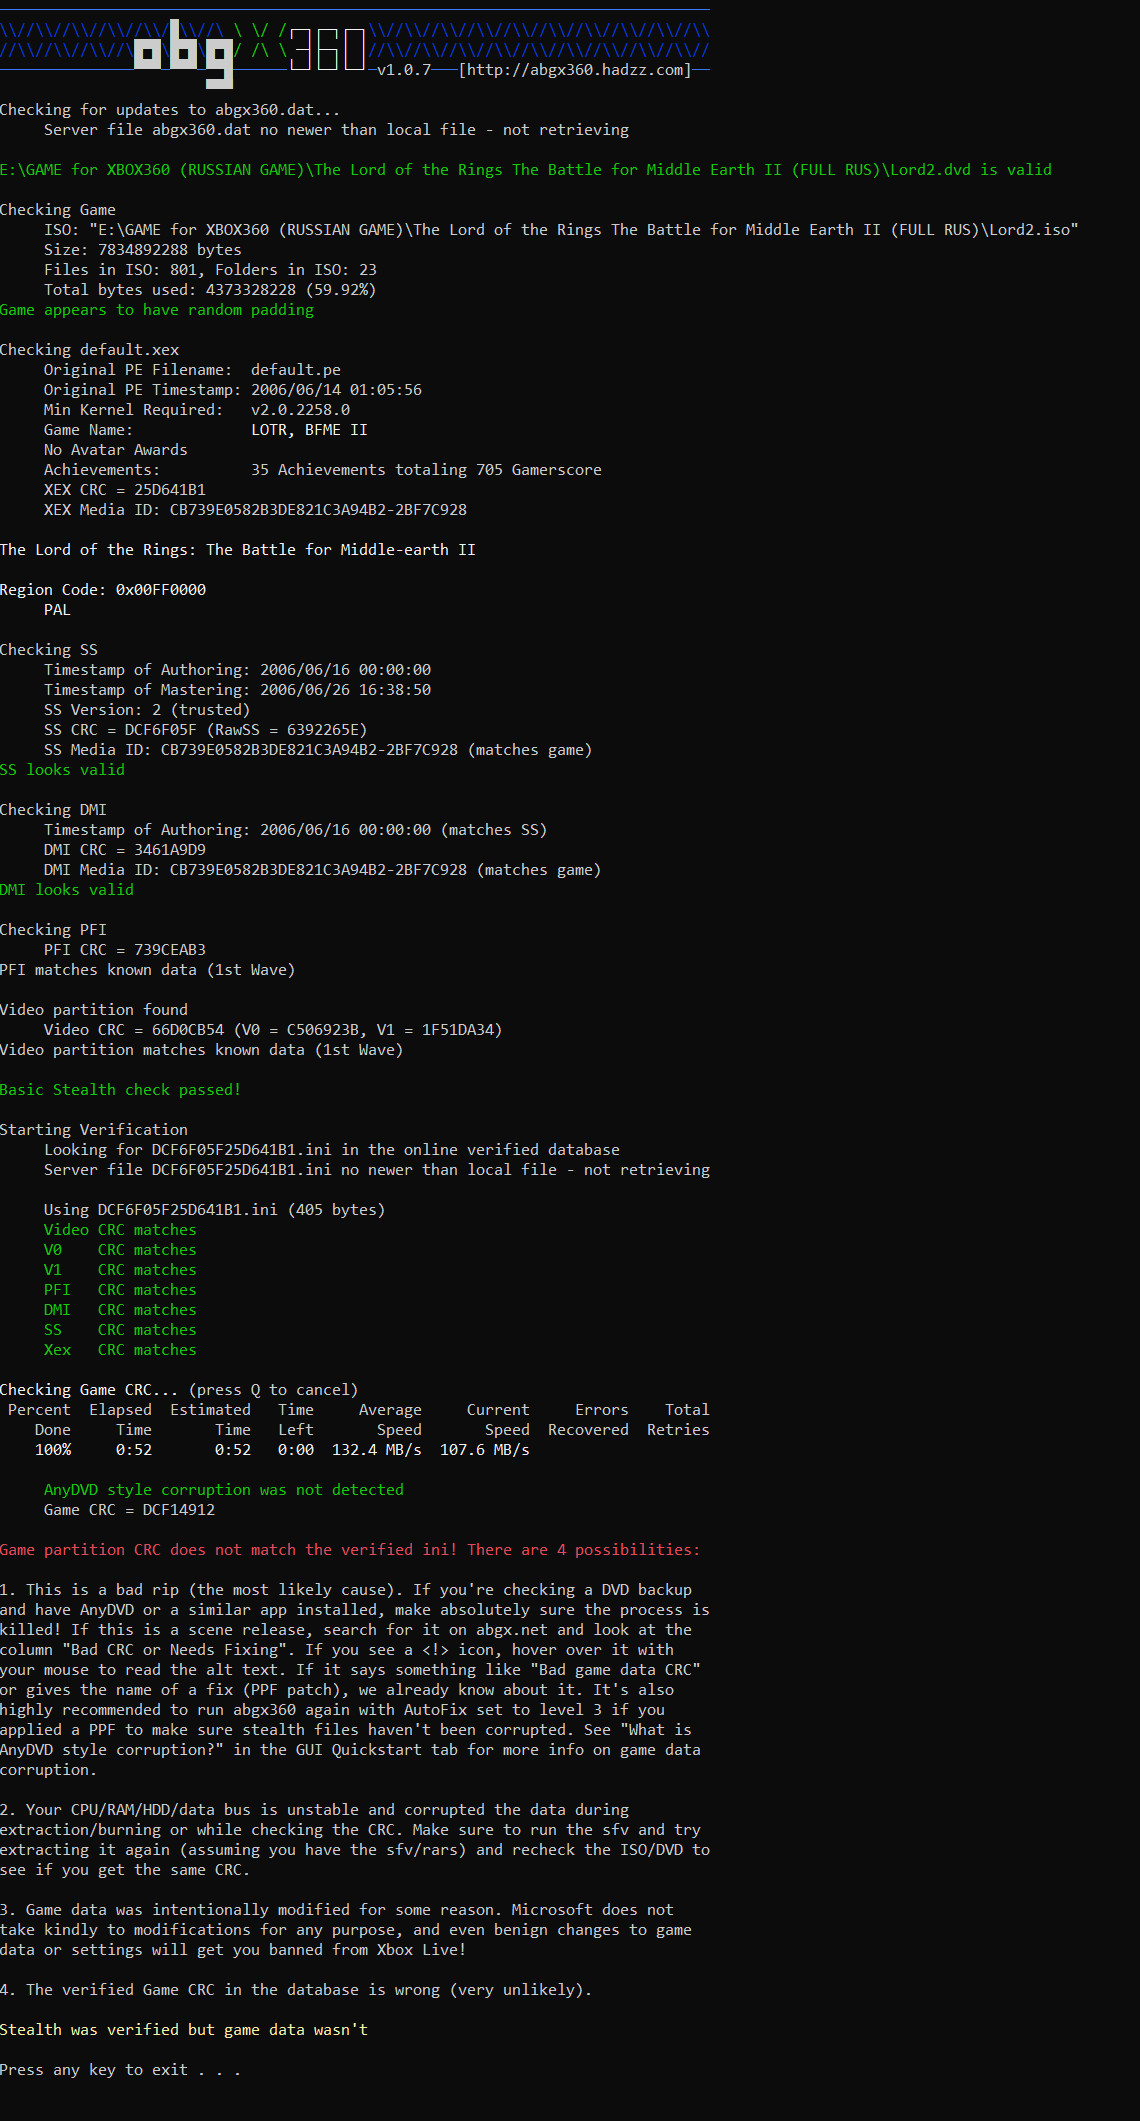Click the '100%' percent done value
This screenshot has height=2121, width=1140.
53,1450
